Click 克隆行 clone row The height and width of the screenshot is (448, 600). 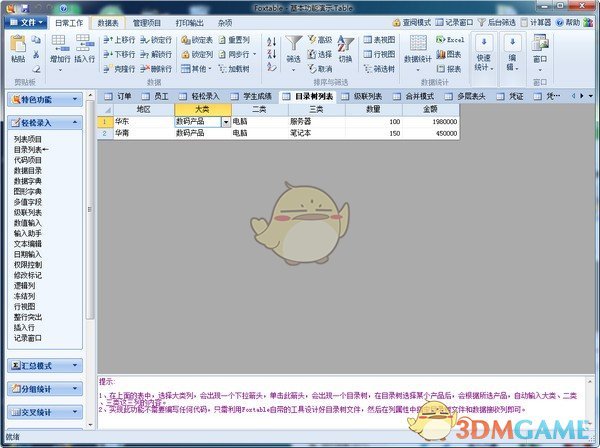119,69
